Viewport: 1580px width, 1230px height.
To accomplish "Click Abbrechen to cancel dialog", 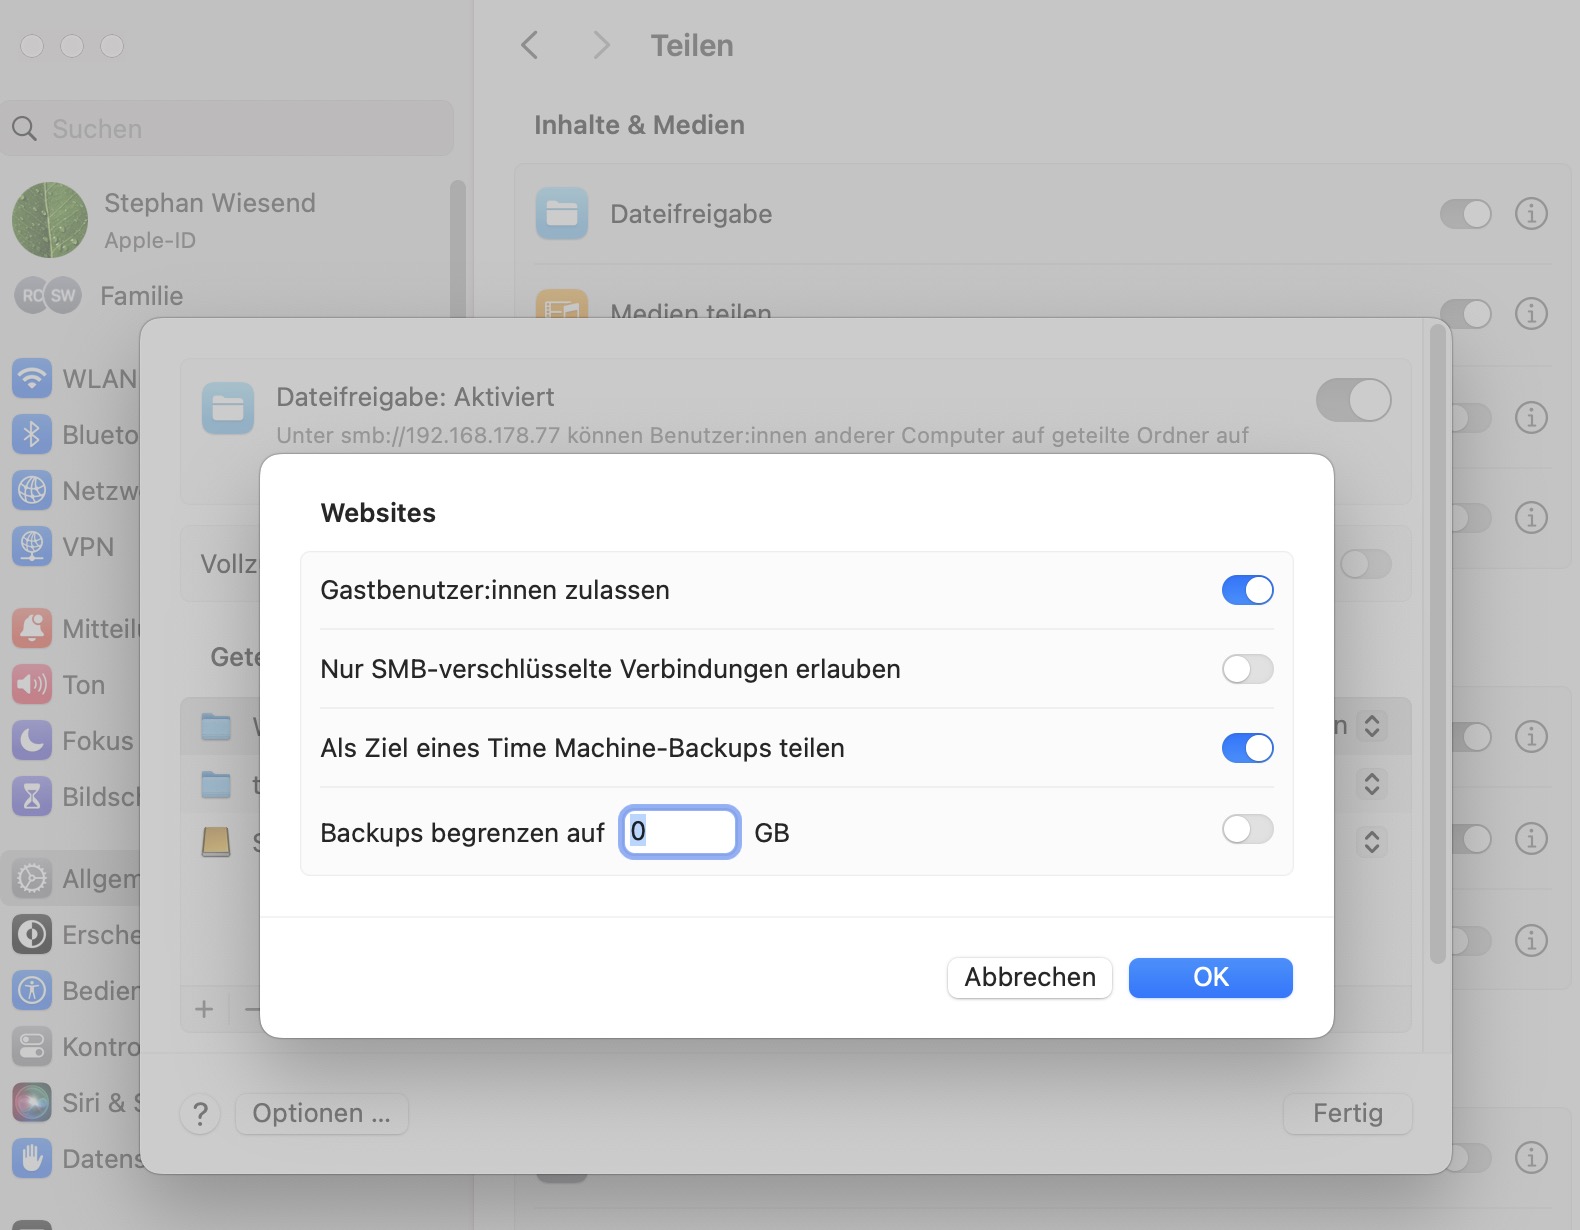I will [1029, 977].
